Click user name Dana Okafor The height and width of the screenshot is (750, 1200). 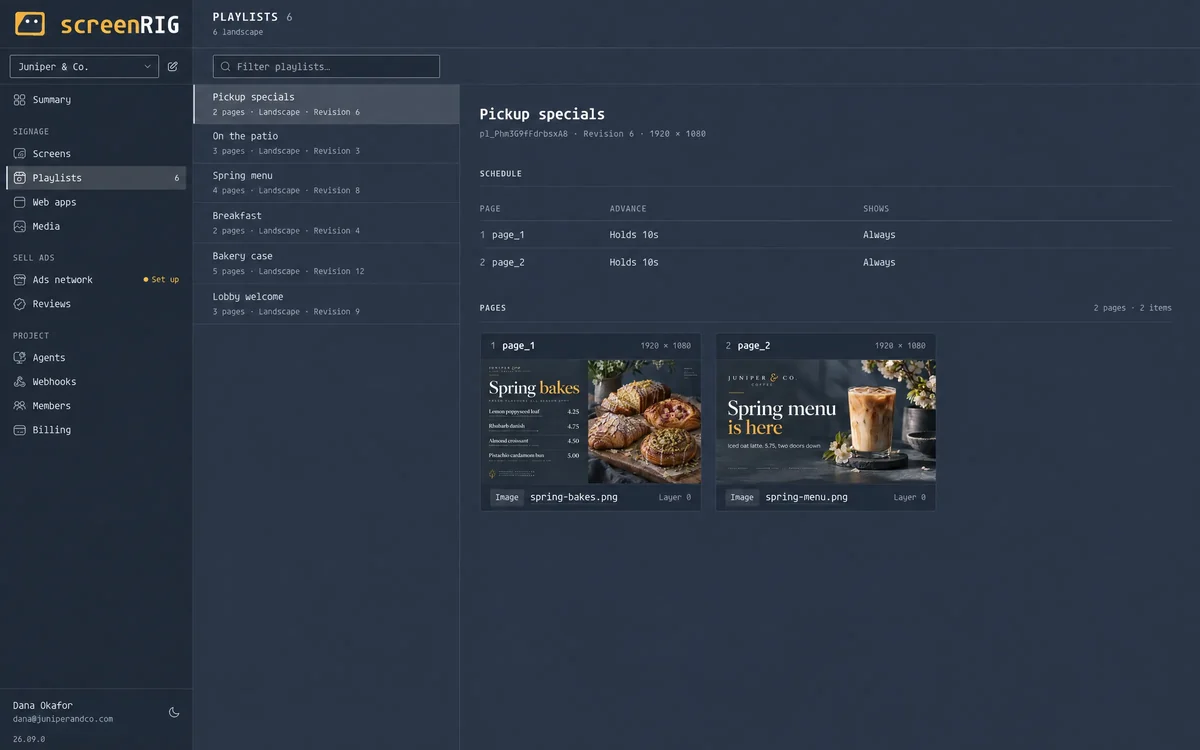click(x=42, y=705)
